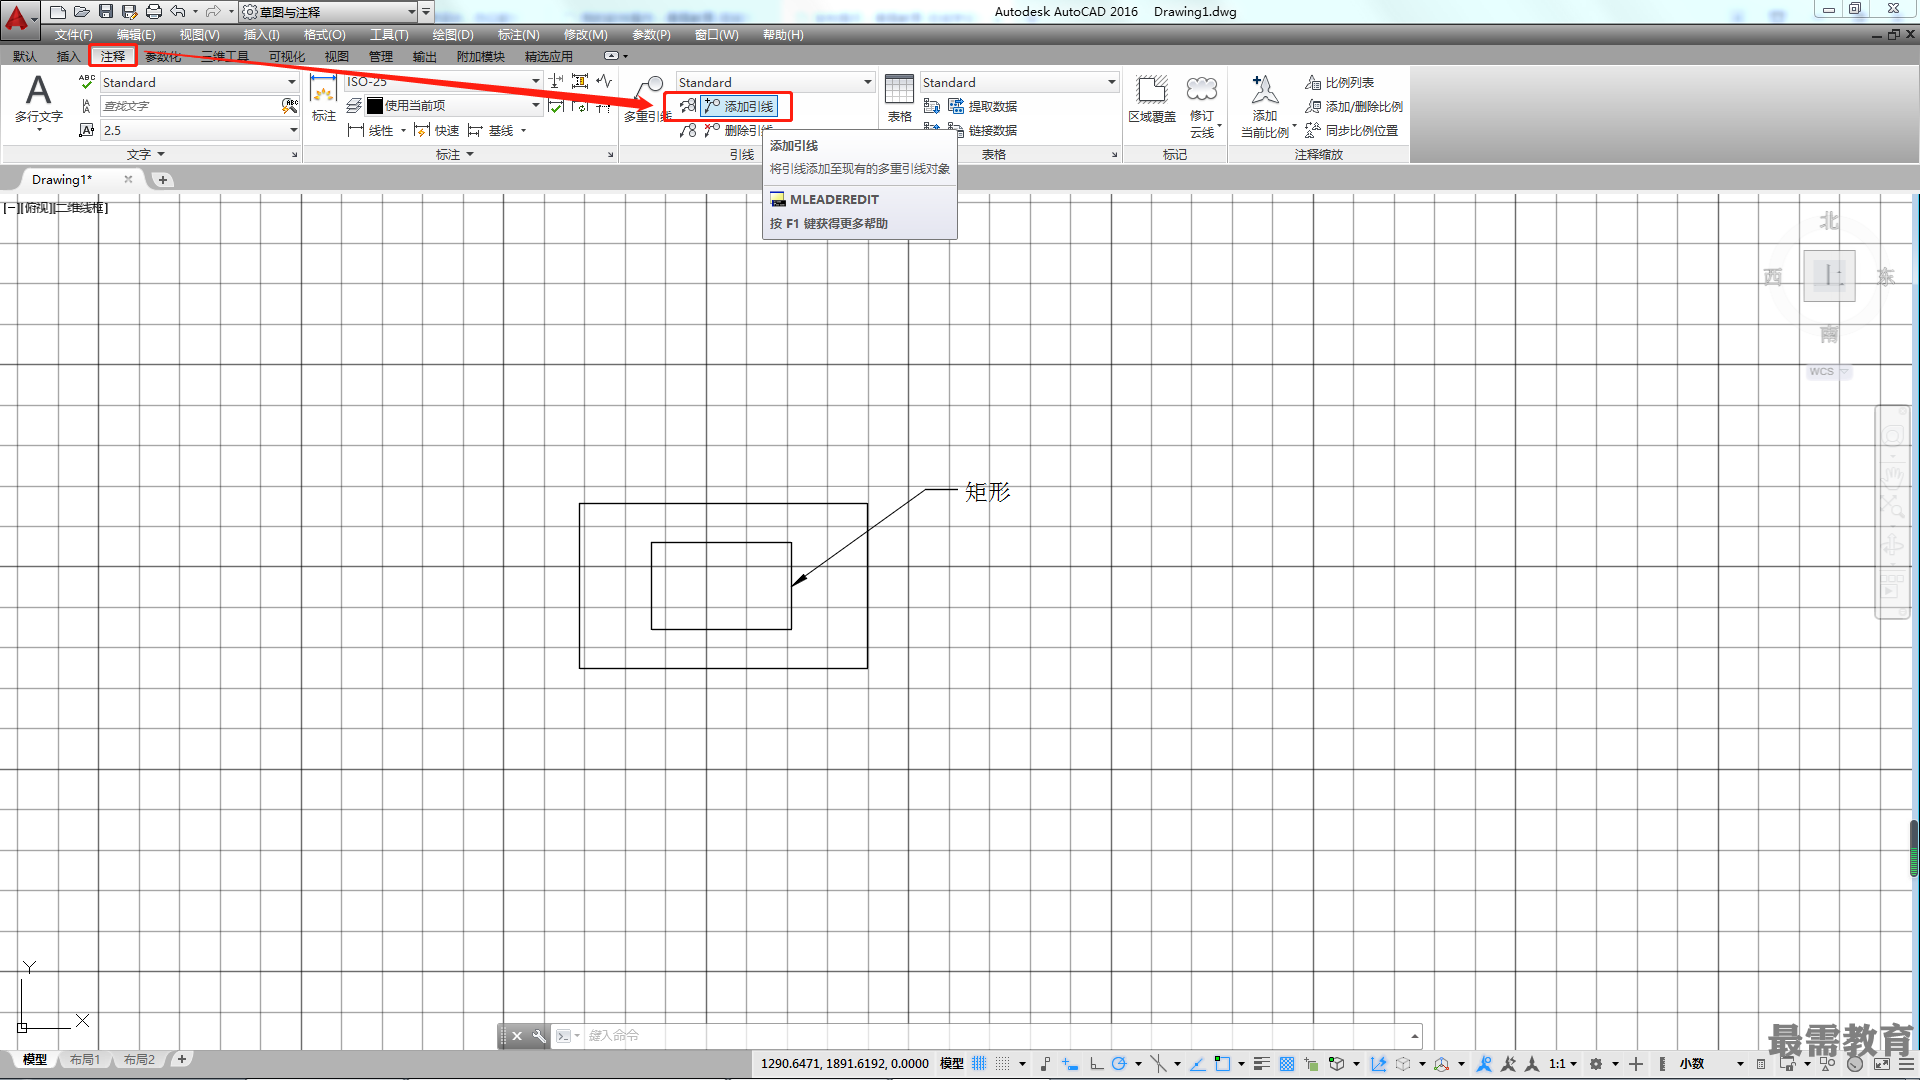Save the drawing with the Save icon
Screen dimensions: 1920x1080
106,12
